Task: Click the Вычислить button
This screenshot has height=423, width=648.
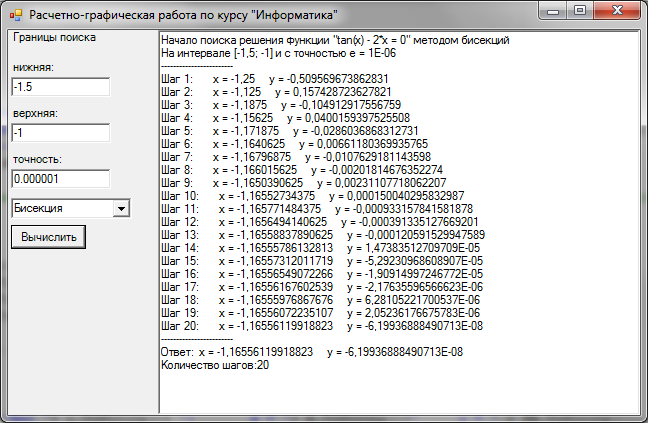Action: click(x=48, y=237)
